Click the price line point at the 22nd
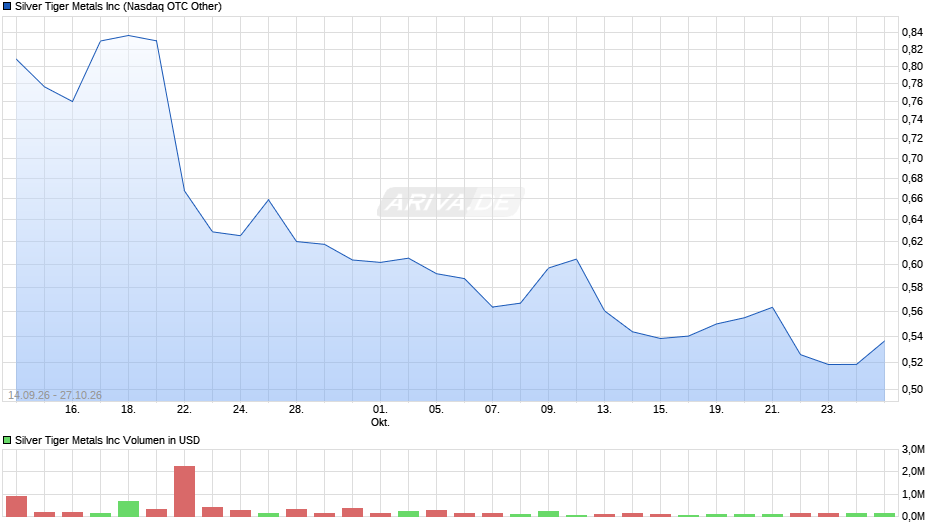Screen dimensions: 940x526 (x=184, y=191)
